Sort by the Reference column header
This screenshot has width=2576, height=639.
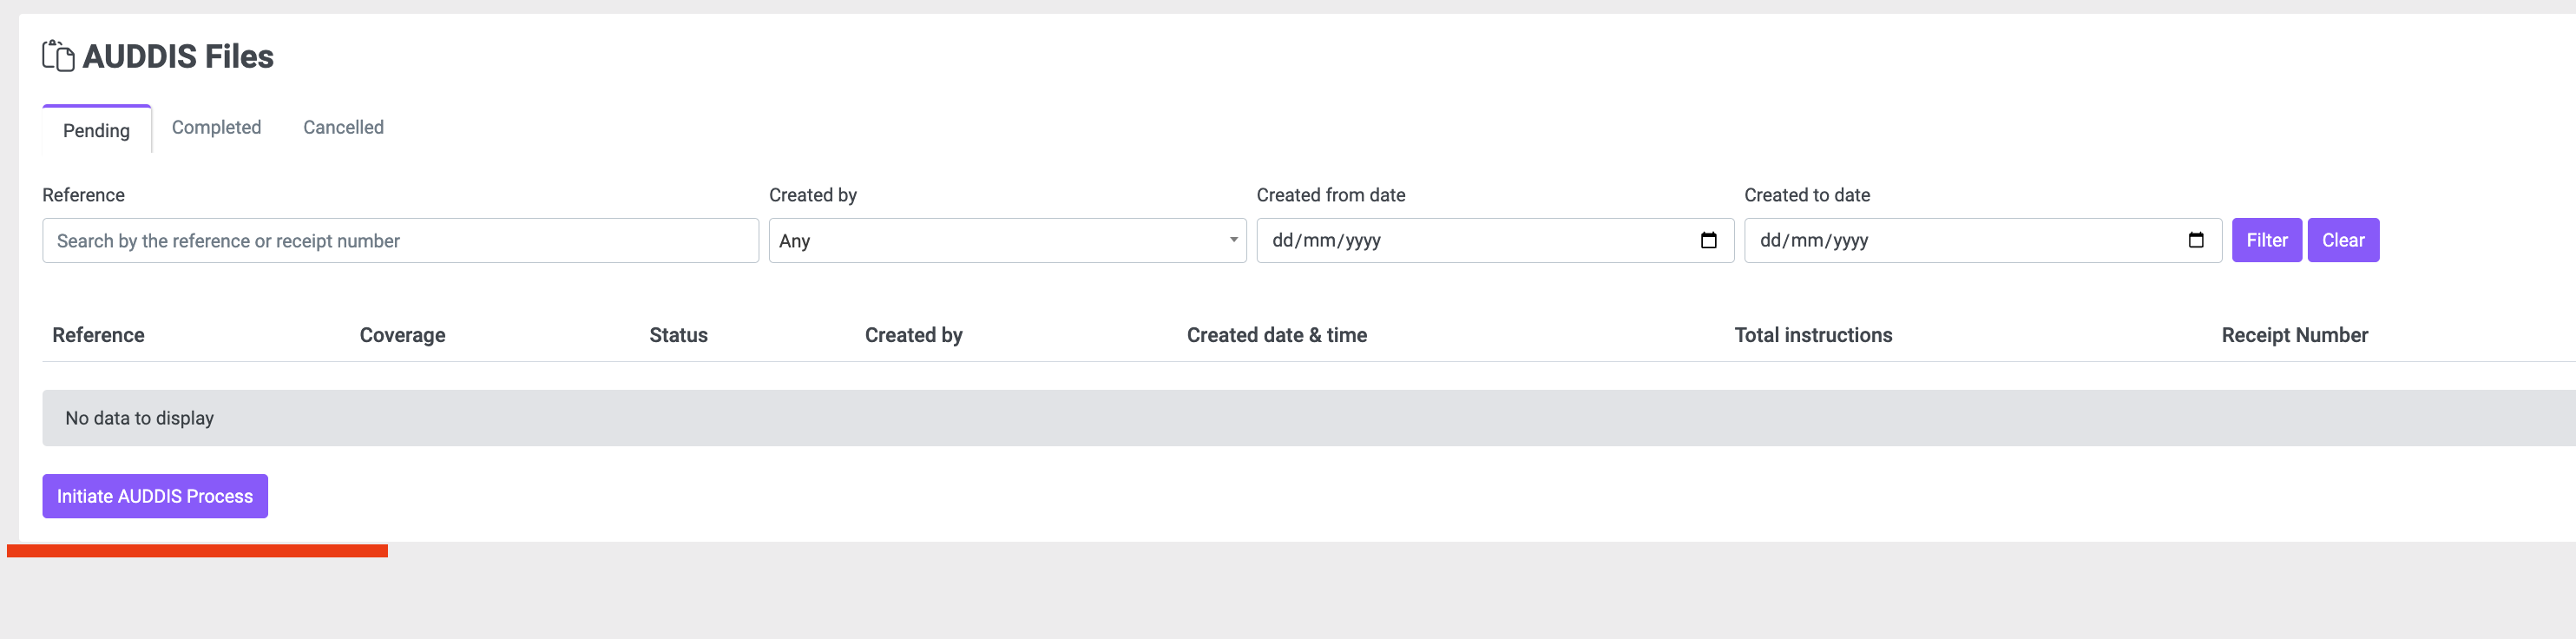tap(98, 335)
